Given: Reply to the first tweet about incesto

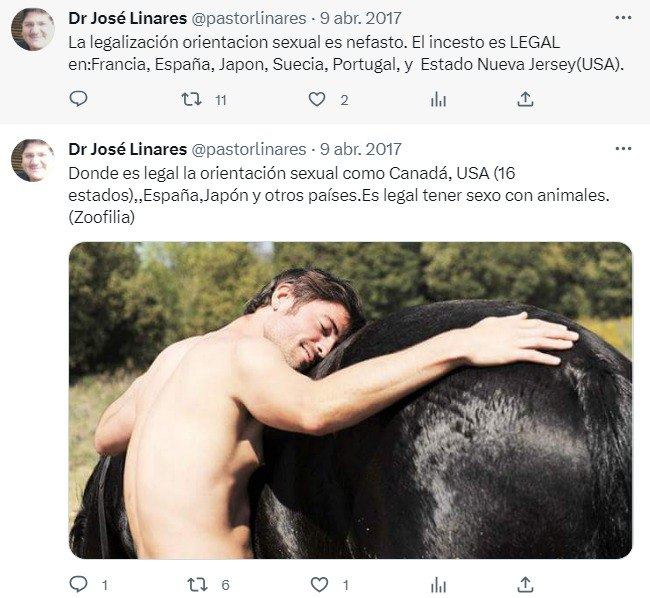Looking at the screenshot, I should pos(78,99).
